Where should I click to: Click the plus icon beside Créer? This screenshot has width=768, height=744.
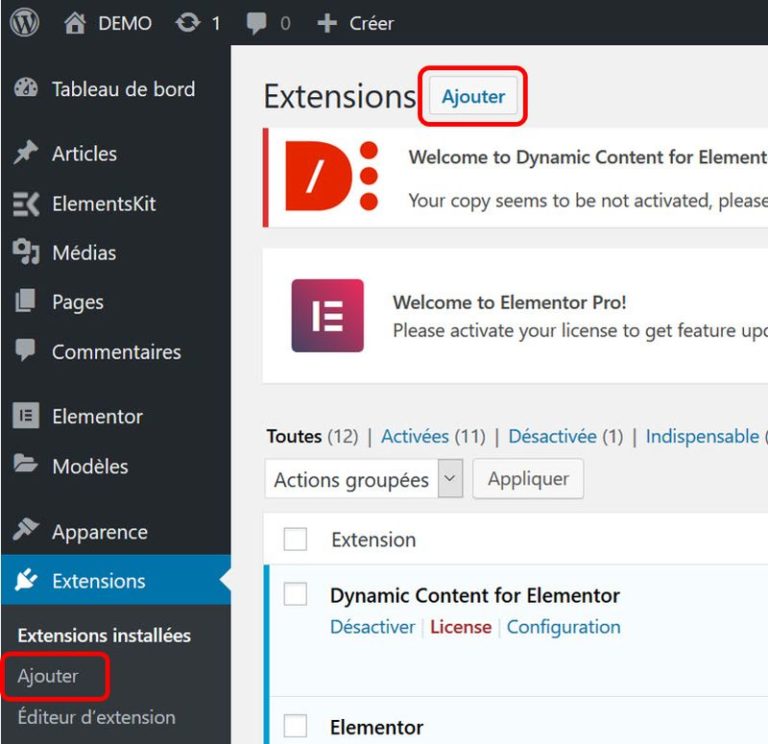pyautogui.click(x=327, y=23)
